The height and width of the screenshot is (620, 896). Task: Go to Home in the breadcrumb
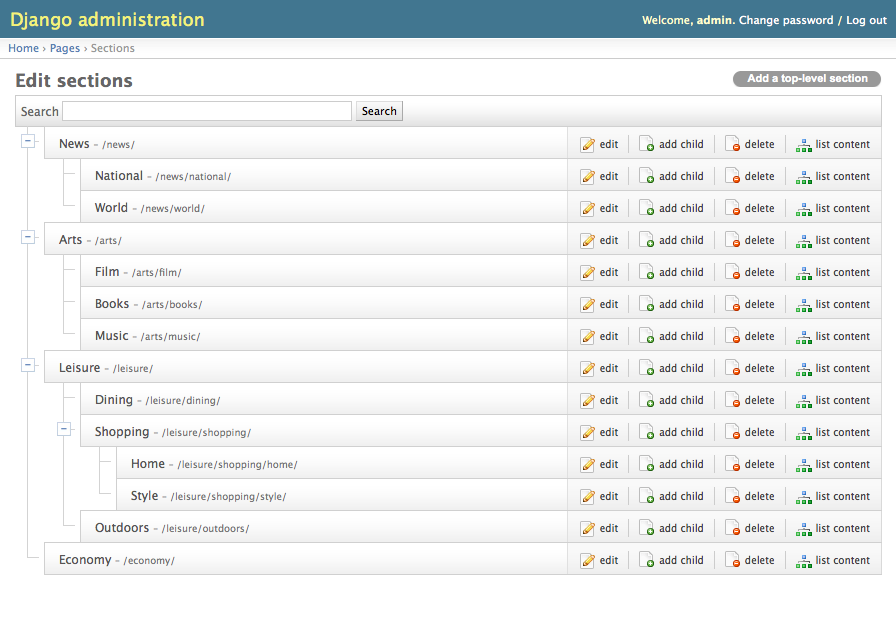23,48
